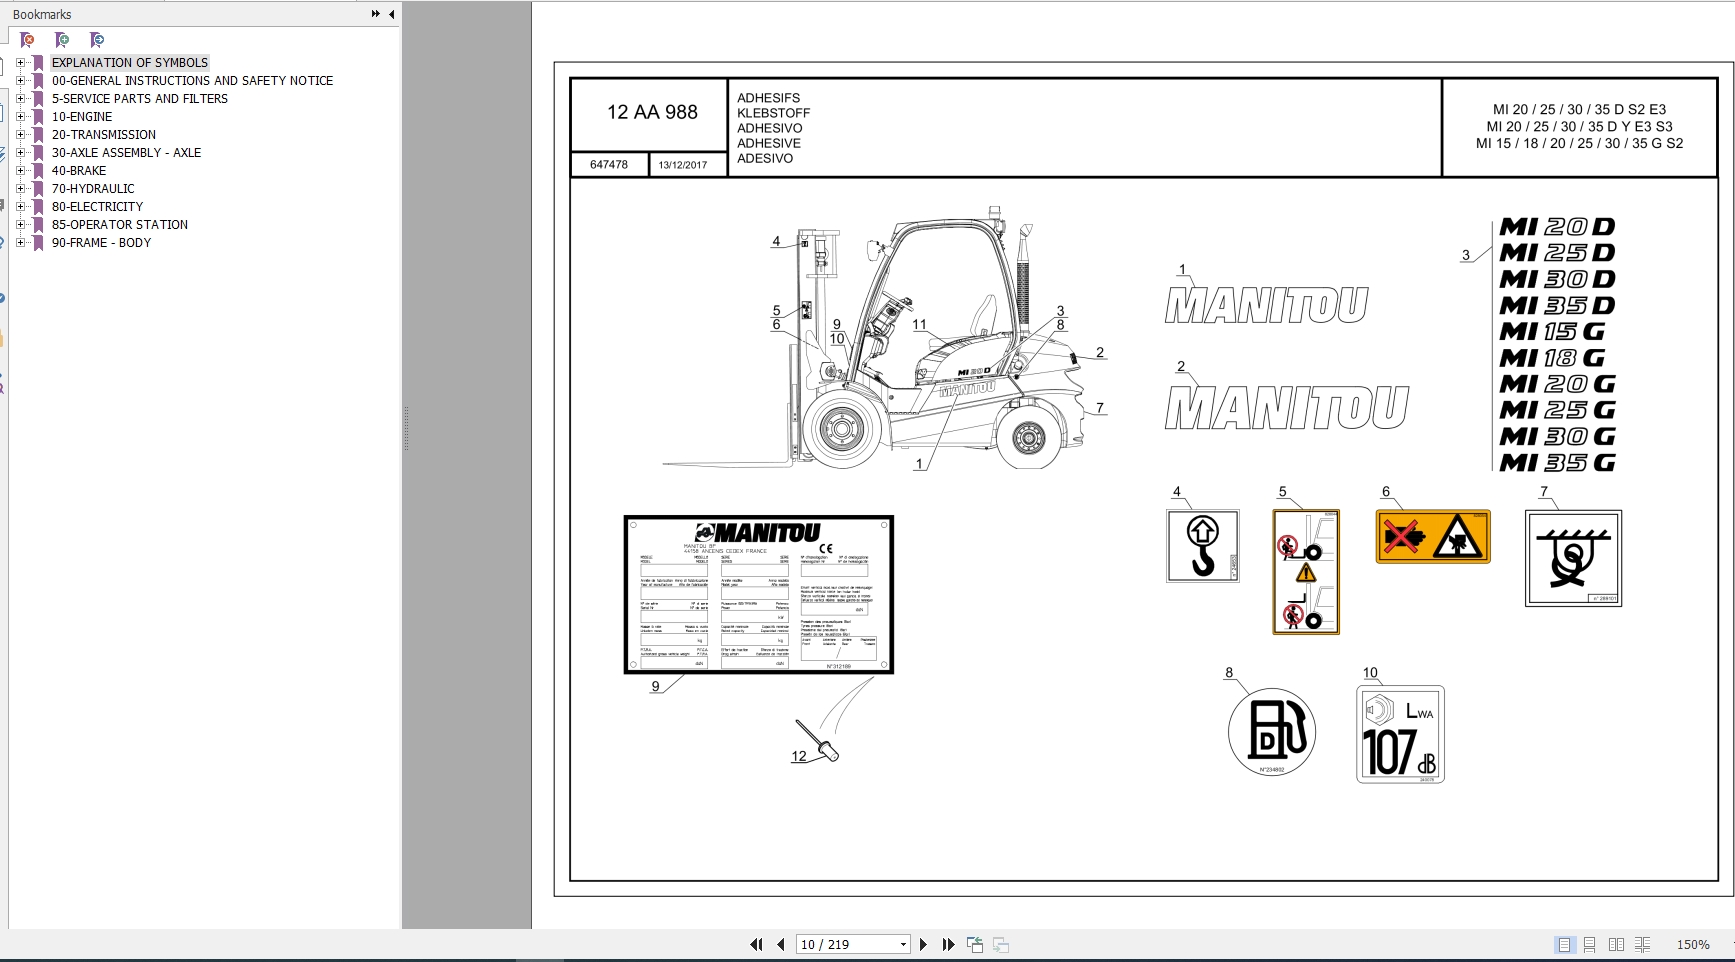Click the panel splitter handle beside bookmarks
This screenshot has width=1735, height=962.
(405, 428)
